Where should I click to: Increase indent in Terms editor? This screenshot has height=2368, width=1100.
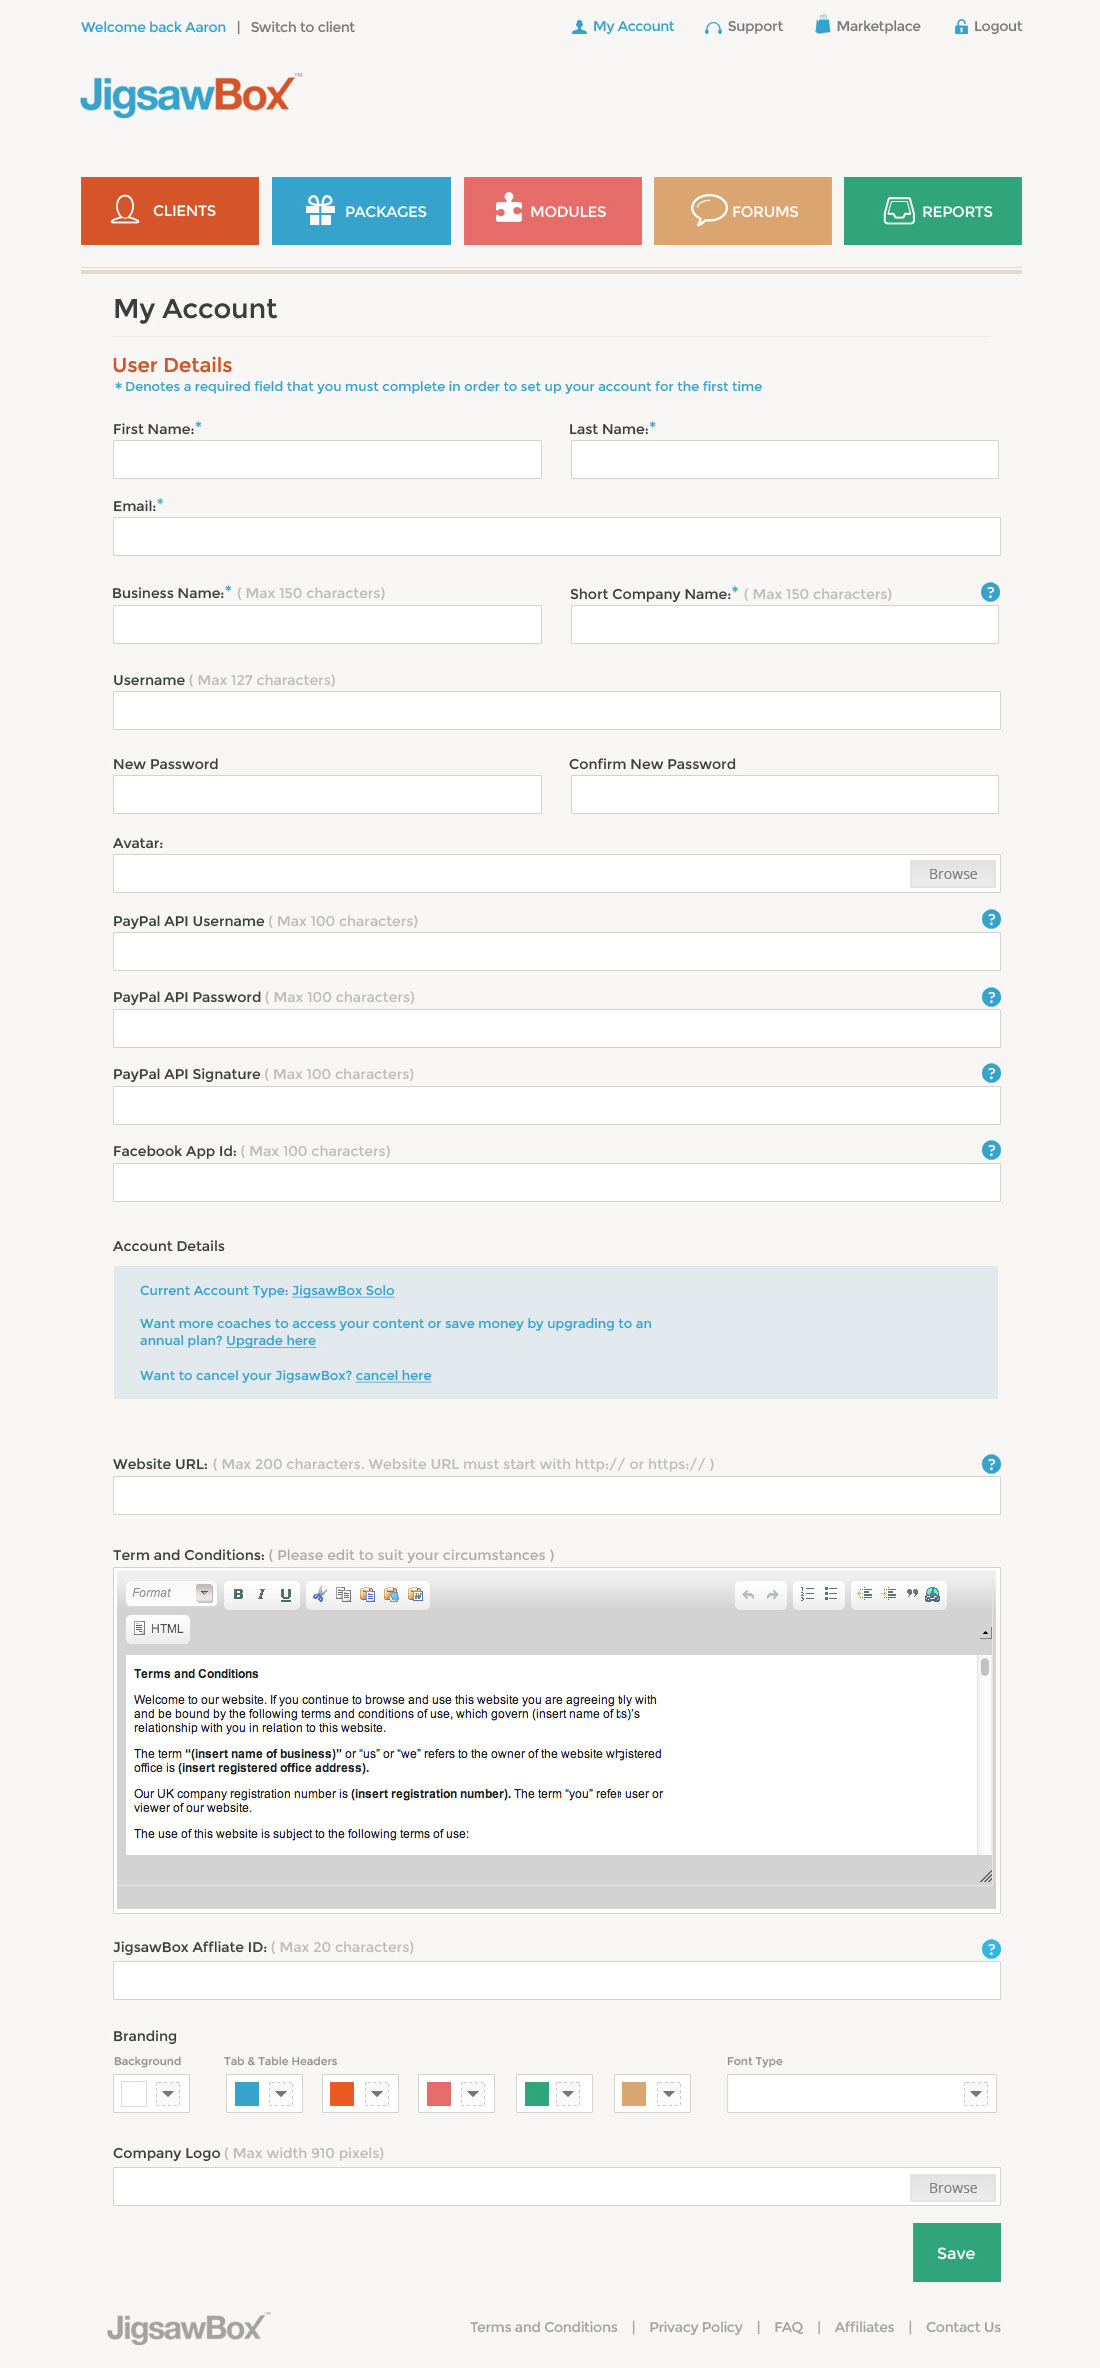pos(889,1594)
